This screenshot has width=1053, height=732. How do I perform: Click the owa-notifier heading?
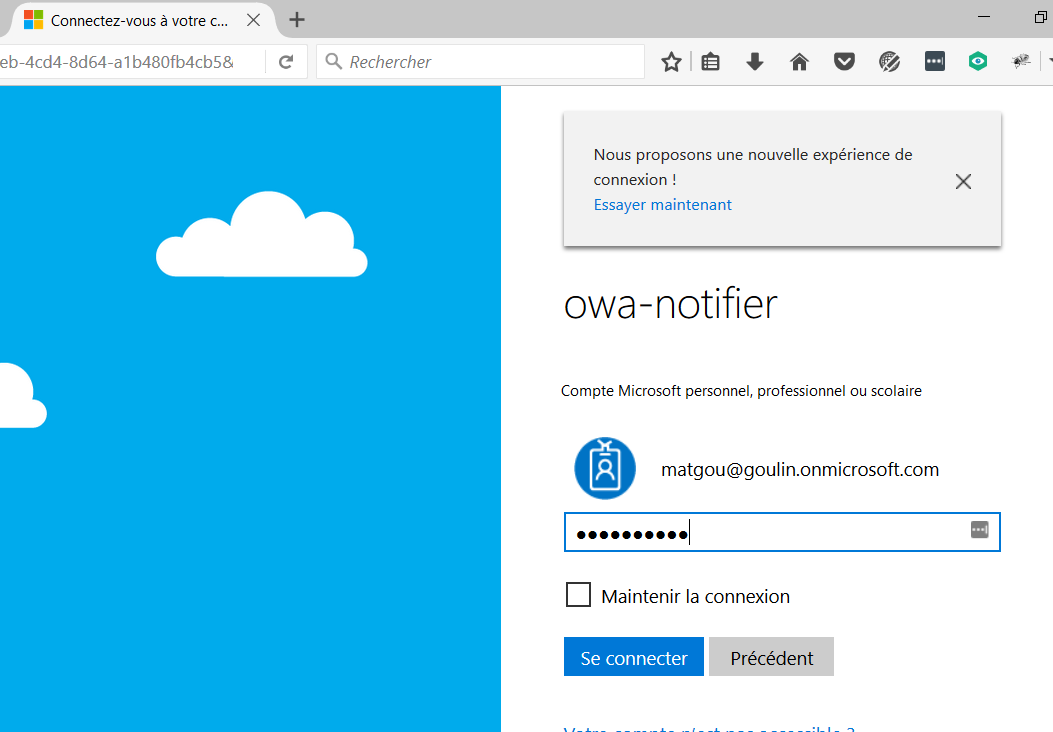coord(670,304)
